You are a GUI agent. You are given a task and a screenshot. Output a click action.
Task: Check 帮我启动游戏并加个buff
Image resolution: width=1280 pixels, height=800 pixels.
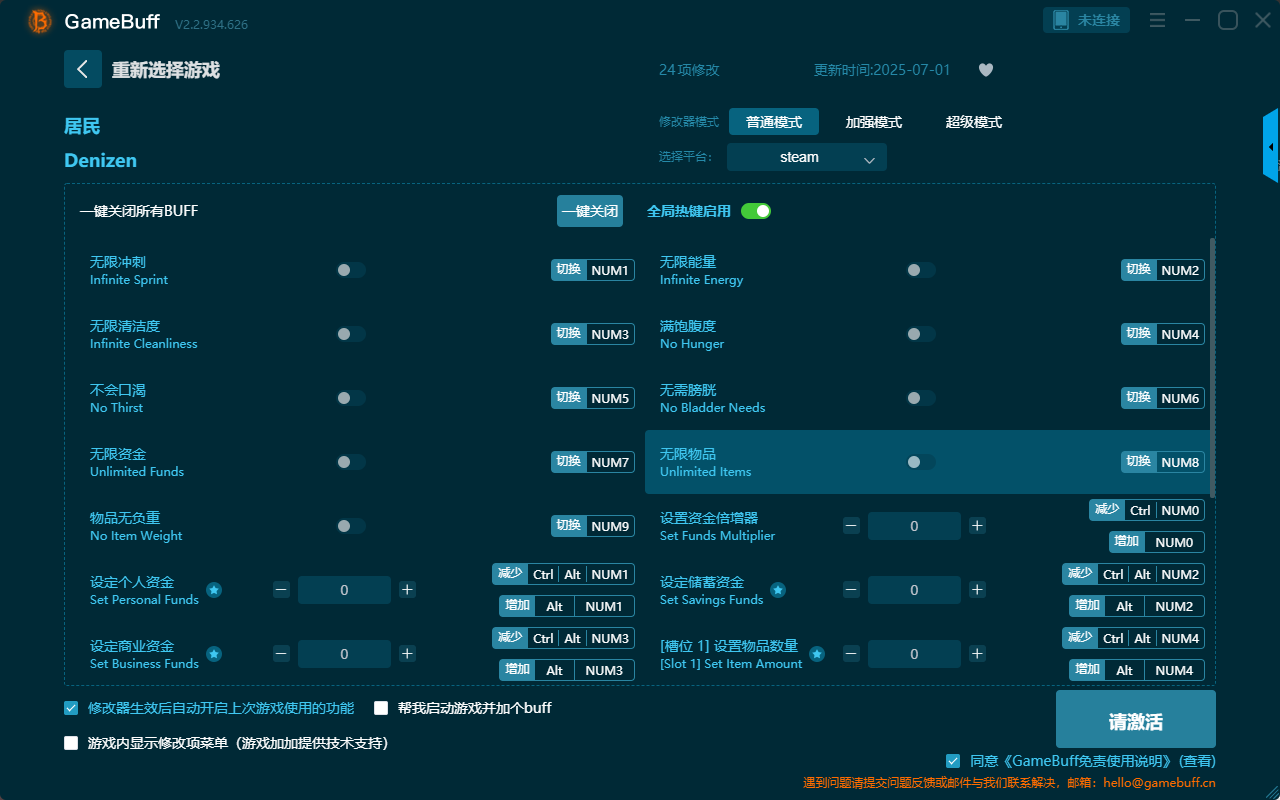381,707
